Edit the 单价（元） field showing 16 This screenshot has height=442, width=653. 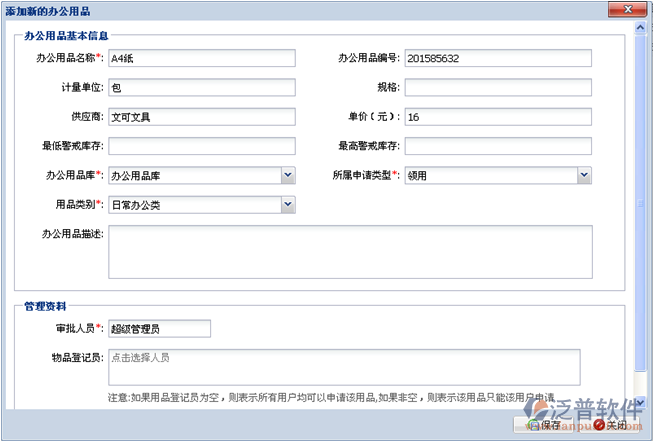[498, 117]
